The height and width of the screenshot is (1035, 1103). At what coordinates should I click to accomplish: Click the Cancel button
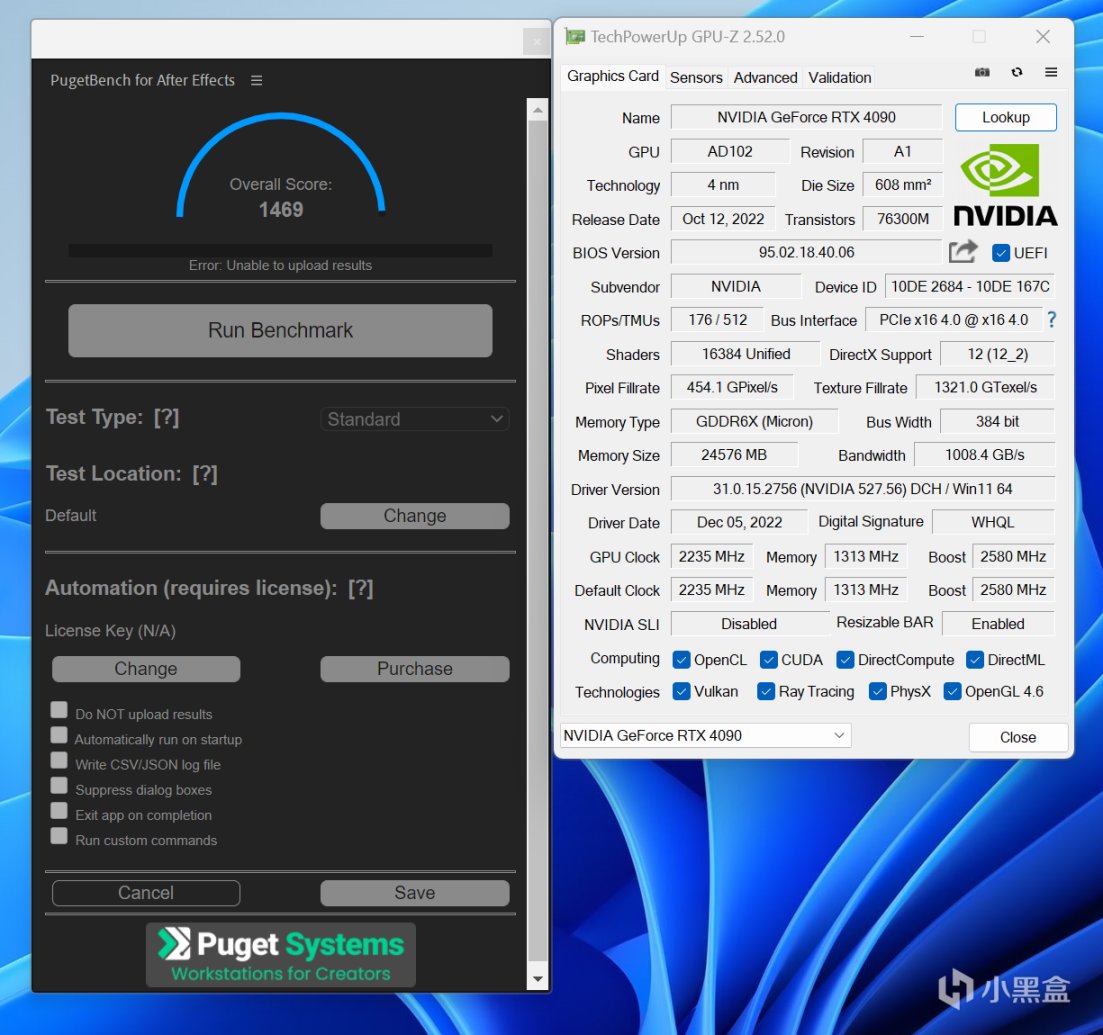pos(146,893)
